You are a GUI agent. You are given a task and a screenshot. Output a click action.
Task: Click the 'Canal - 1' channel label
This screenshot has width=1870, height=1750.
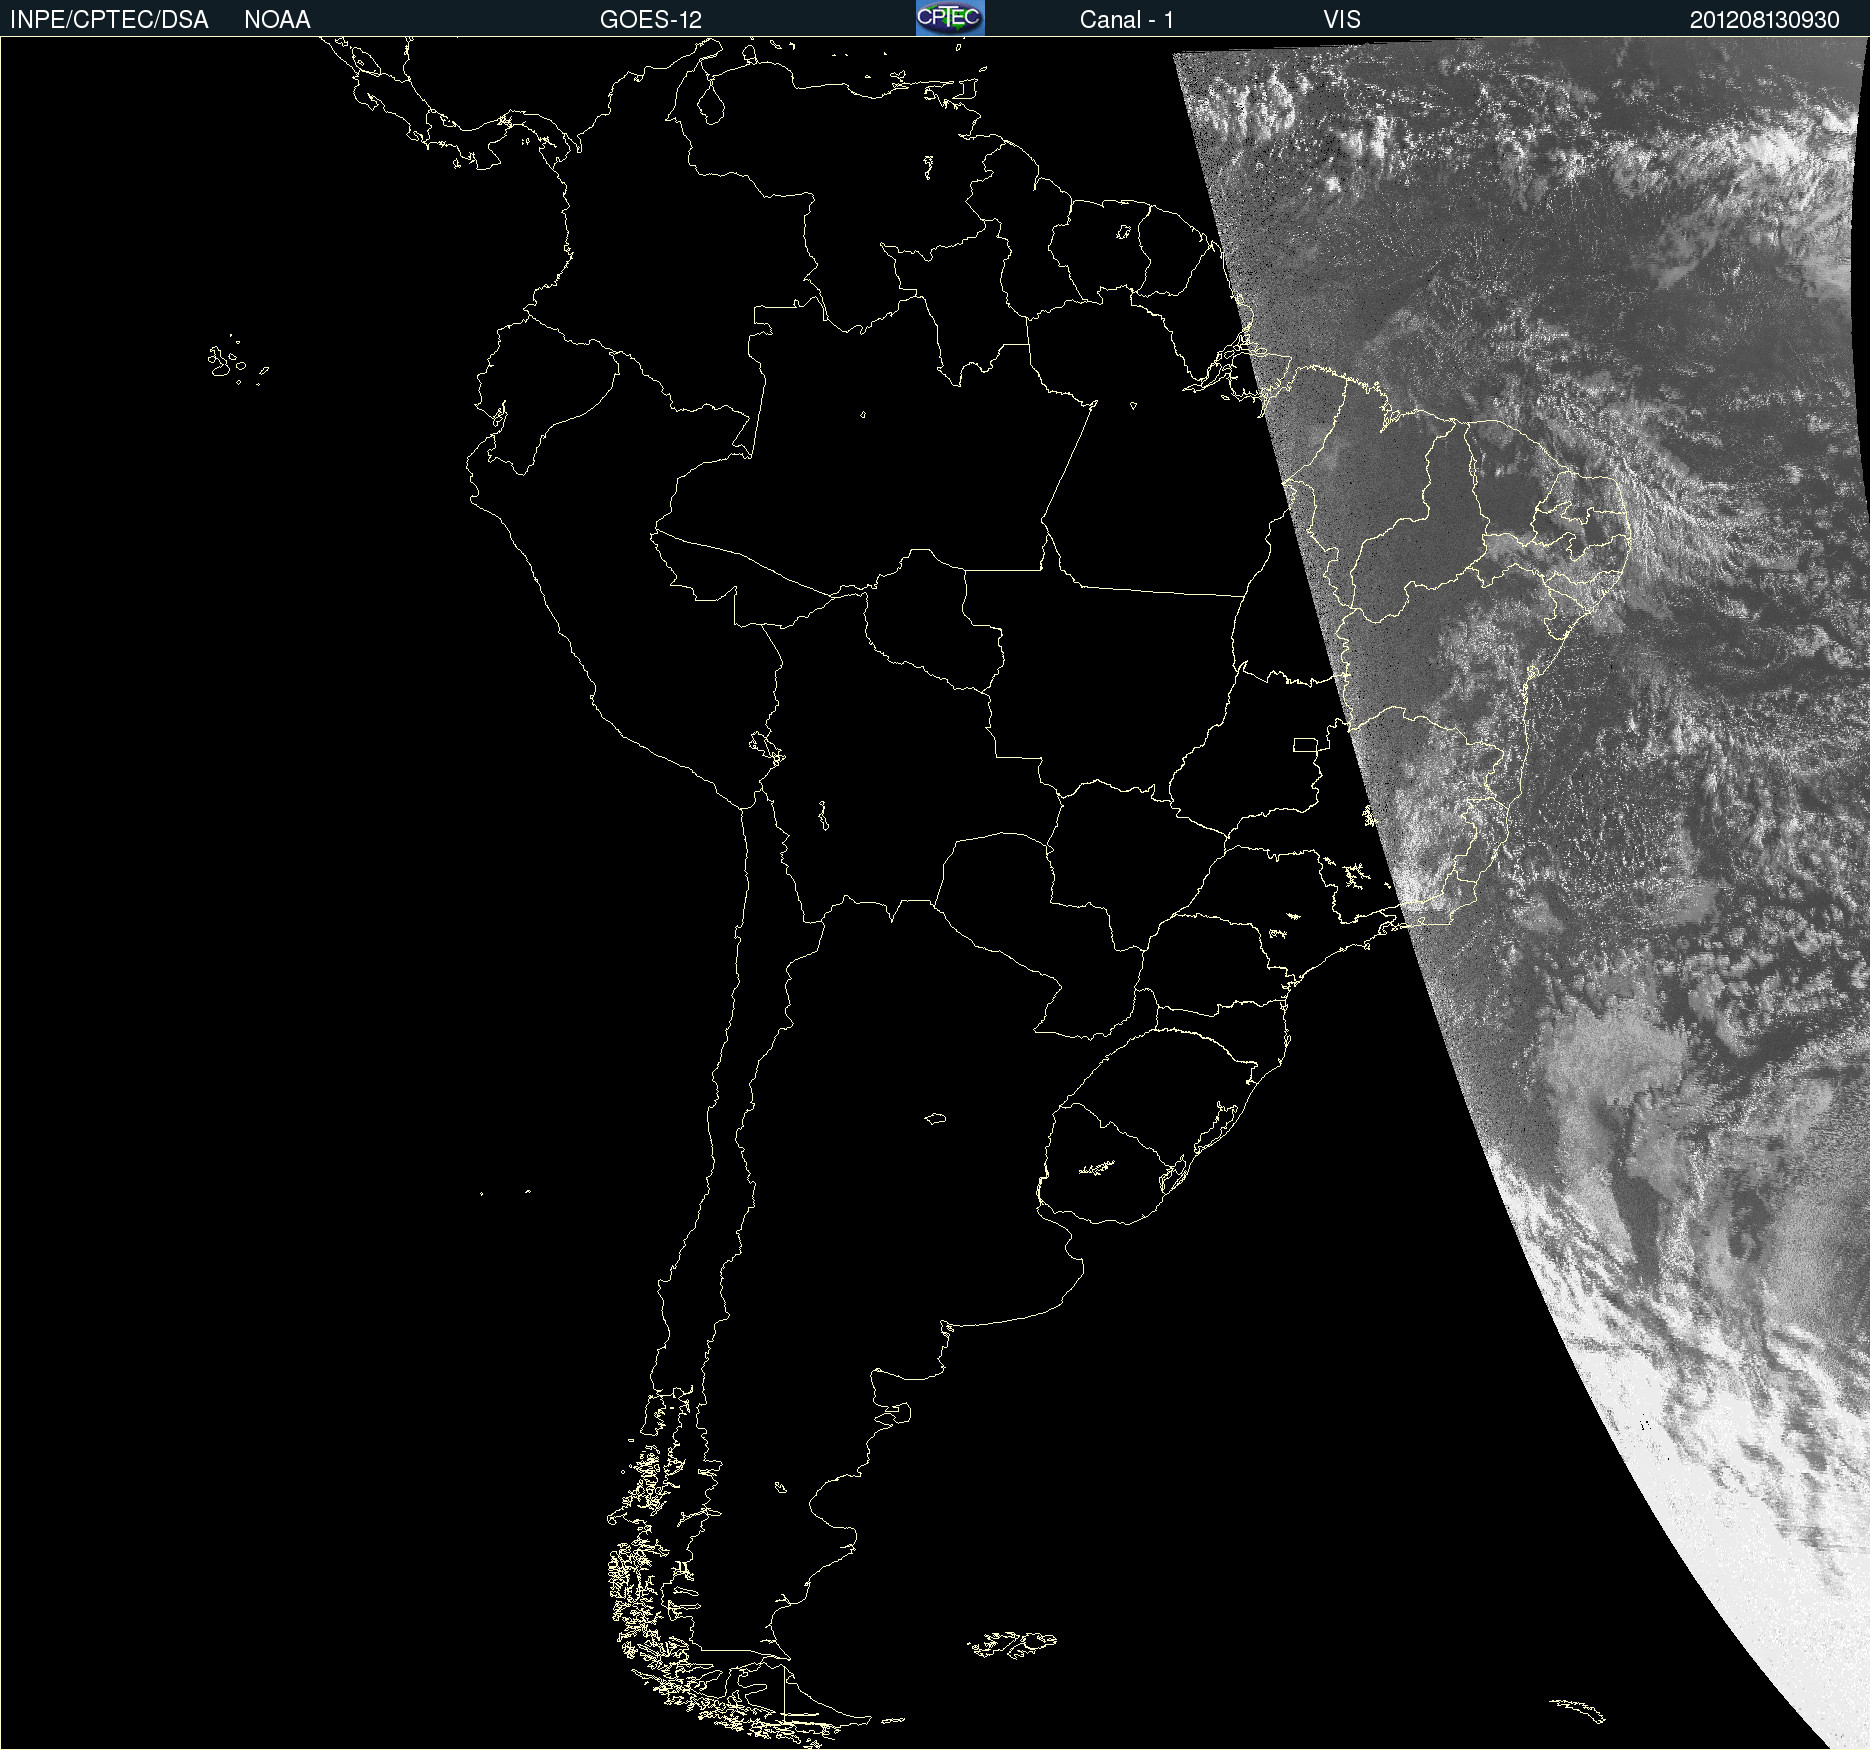[1126, 20]
